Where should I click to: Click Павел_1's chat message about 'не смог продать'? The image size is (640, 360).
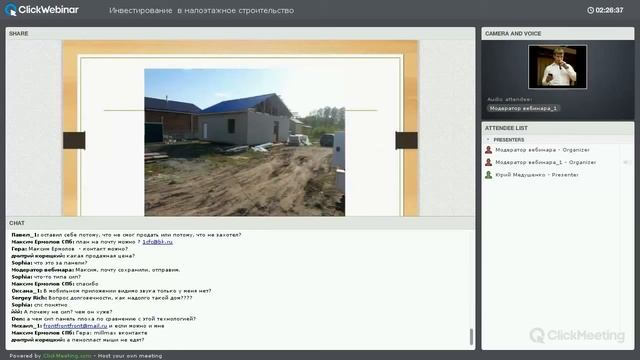(126, 235)
